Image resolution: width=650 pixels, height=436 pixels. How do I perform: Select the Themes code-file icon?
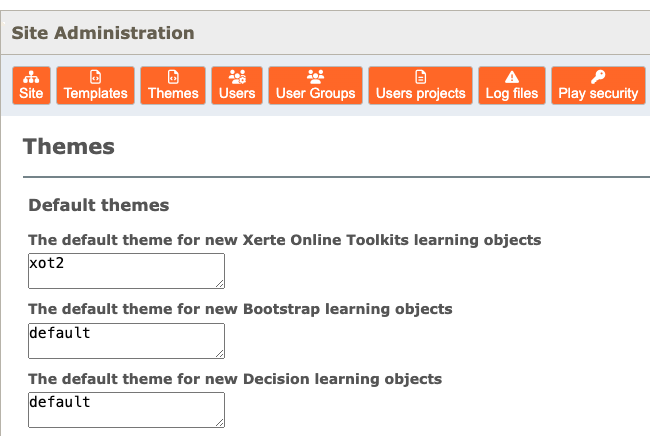tap(173, 77)
